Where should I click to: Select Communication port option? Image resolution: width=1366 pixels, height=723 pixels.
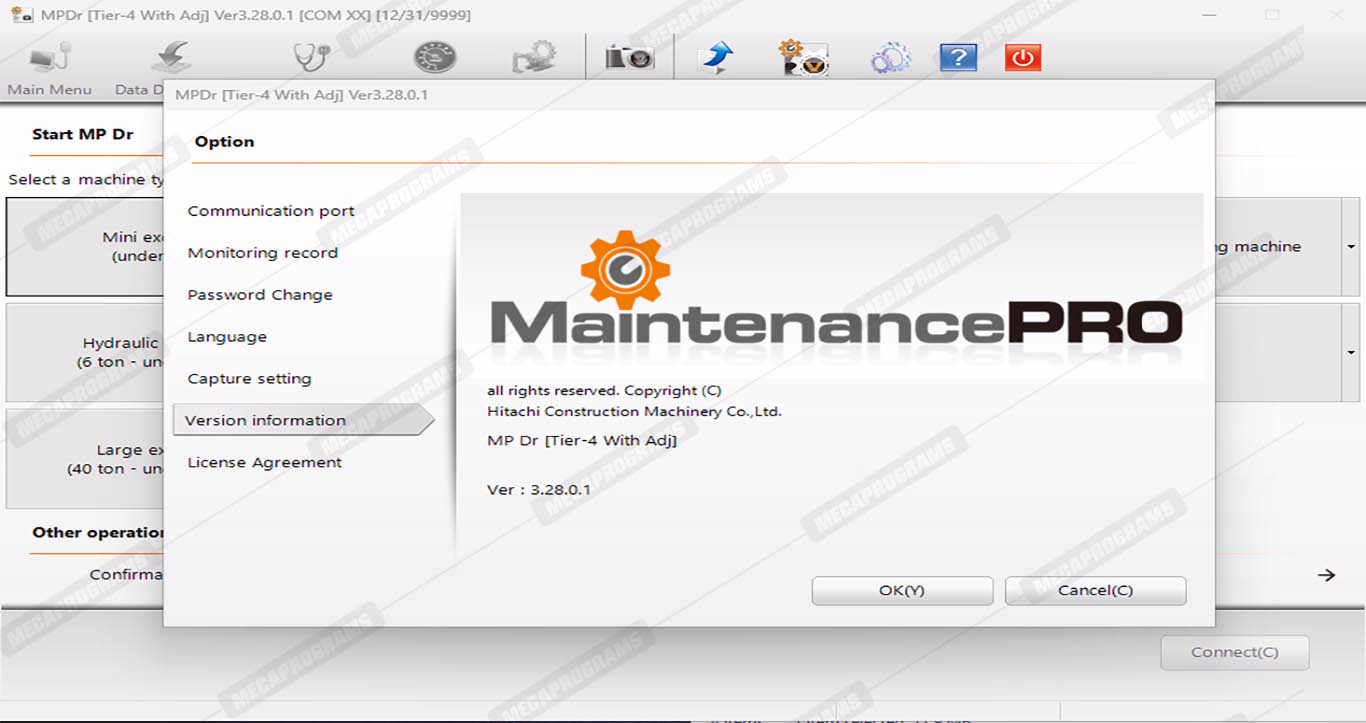pos(271,211)
